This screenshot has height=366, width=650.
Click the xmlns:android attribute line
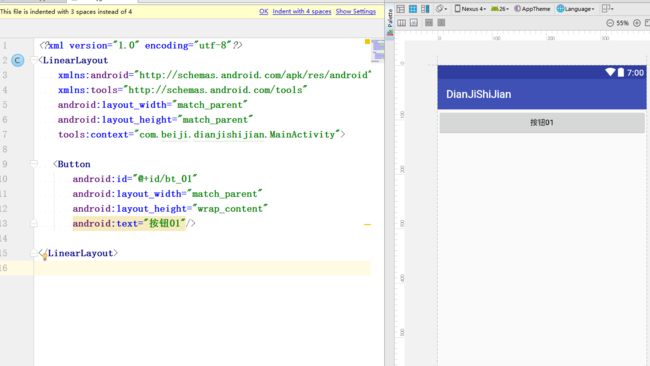(215, 75)
